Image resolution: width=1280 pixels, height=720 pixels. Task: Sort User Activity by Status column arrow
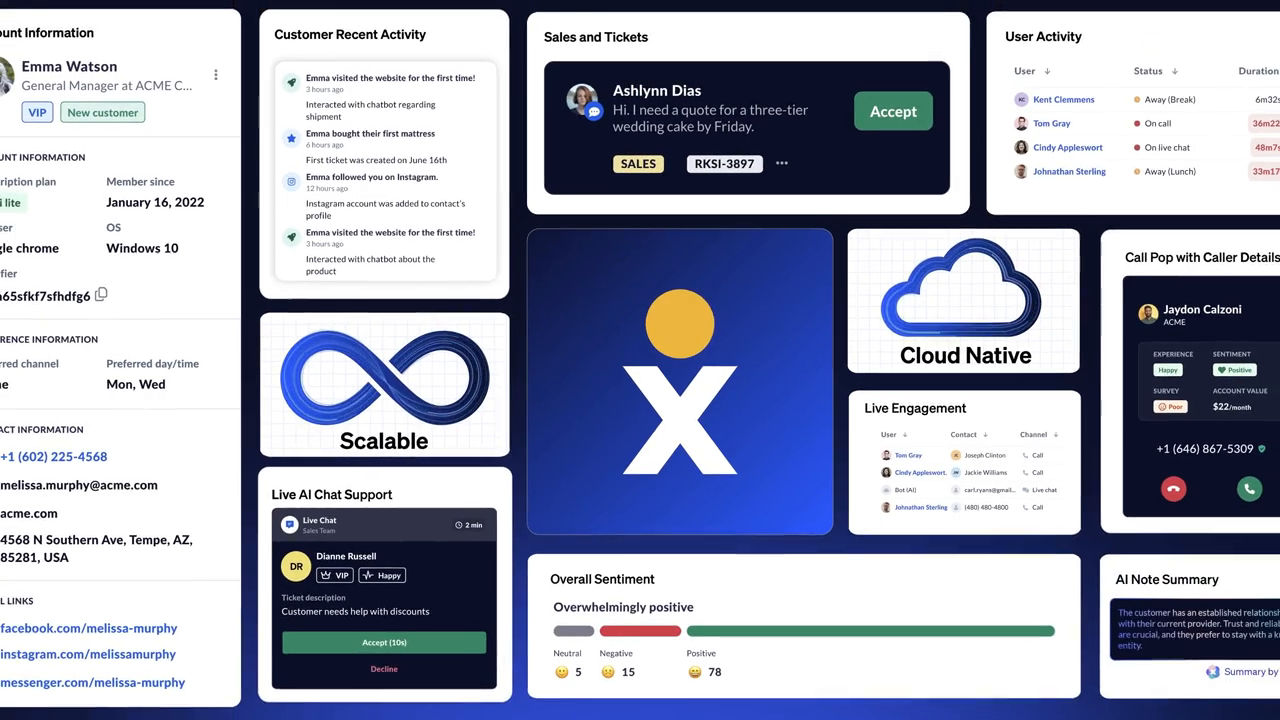coord(1174,72)
